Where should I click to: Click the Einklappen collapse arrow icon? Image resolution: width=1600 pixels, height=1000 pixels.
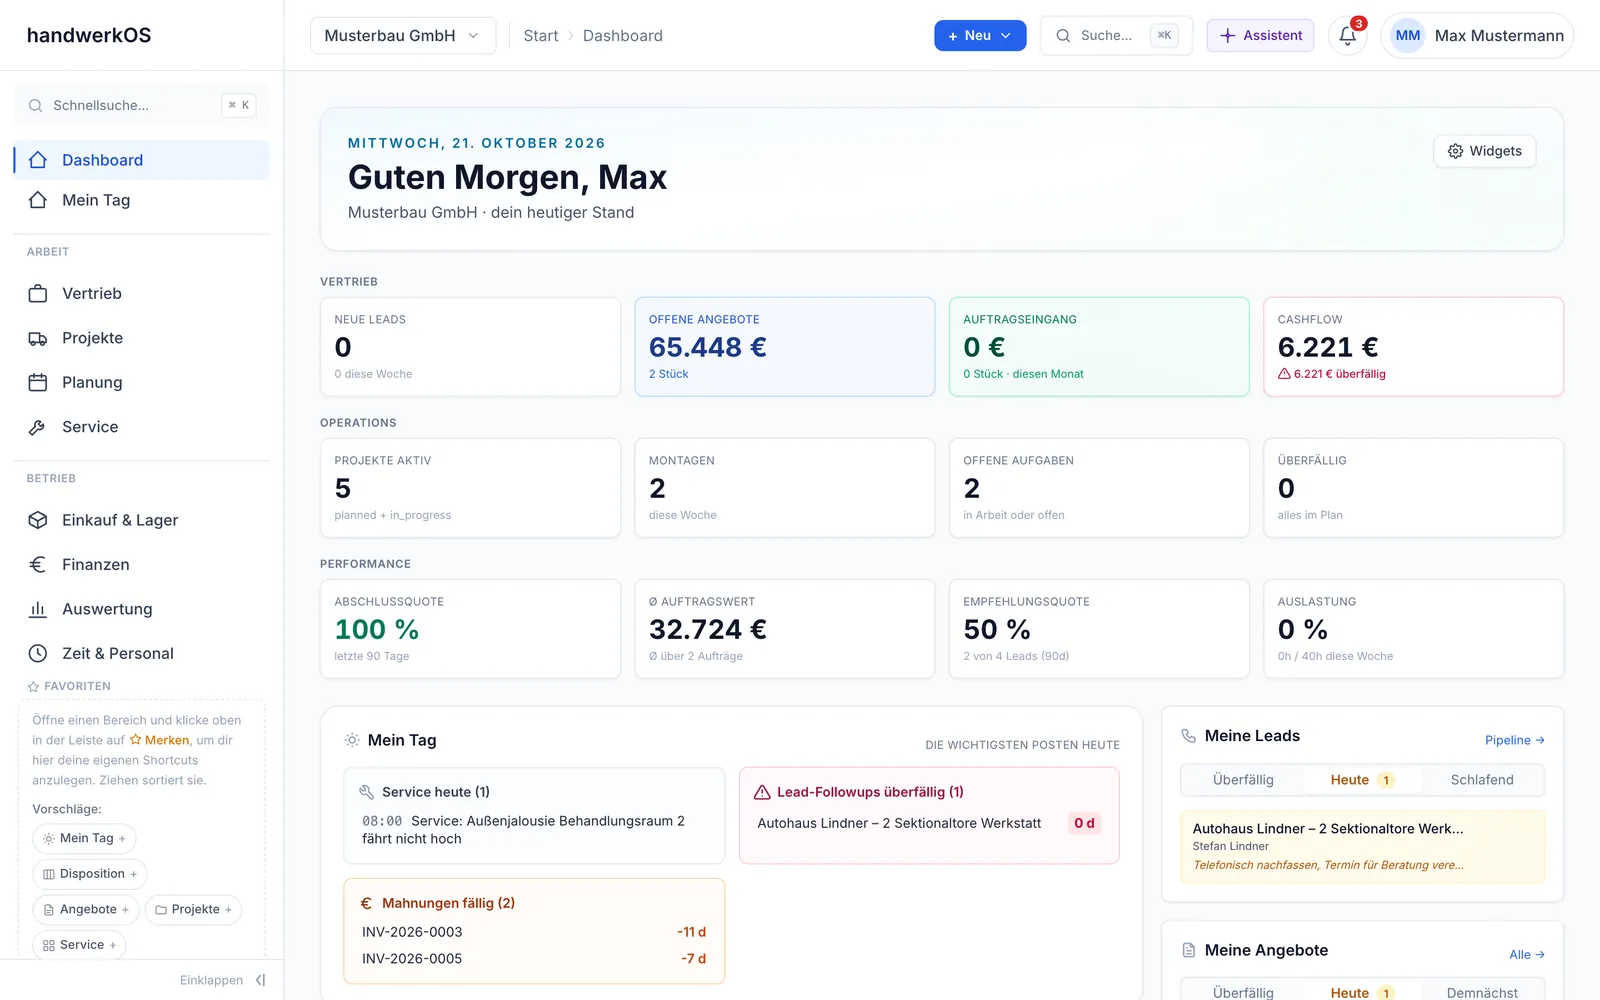pos(261,980)
